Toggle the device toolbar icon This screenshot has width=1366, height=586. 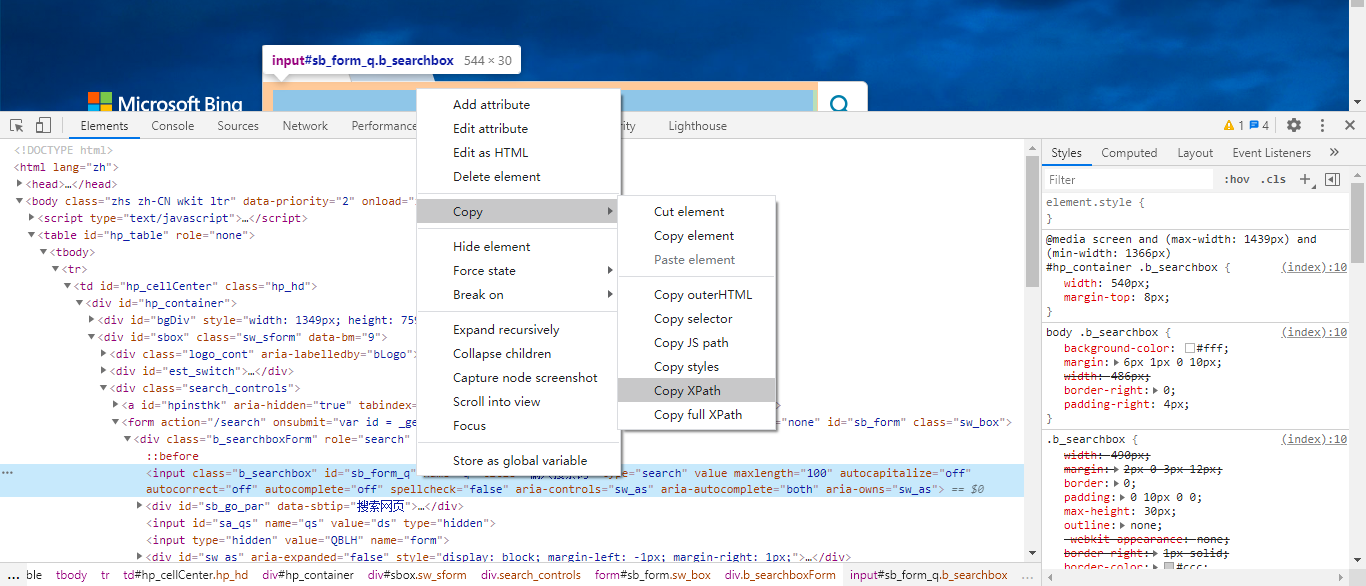43,126
